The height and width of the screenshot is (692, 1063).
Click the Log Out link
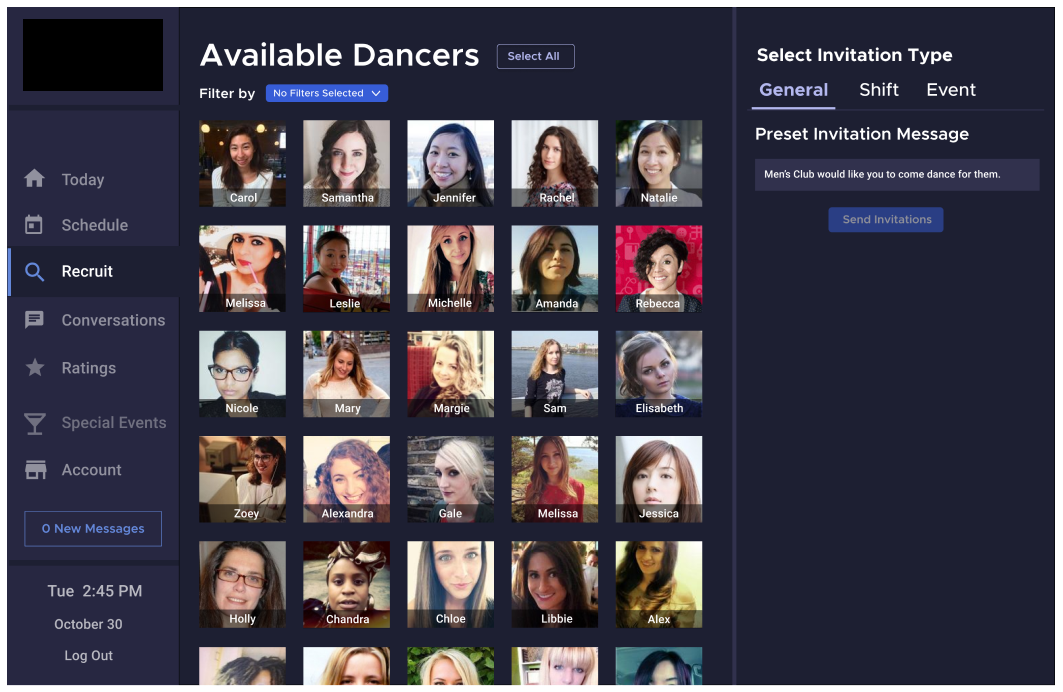click(89, 656)
